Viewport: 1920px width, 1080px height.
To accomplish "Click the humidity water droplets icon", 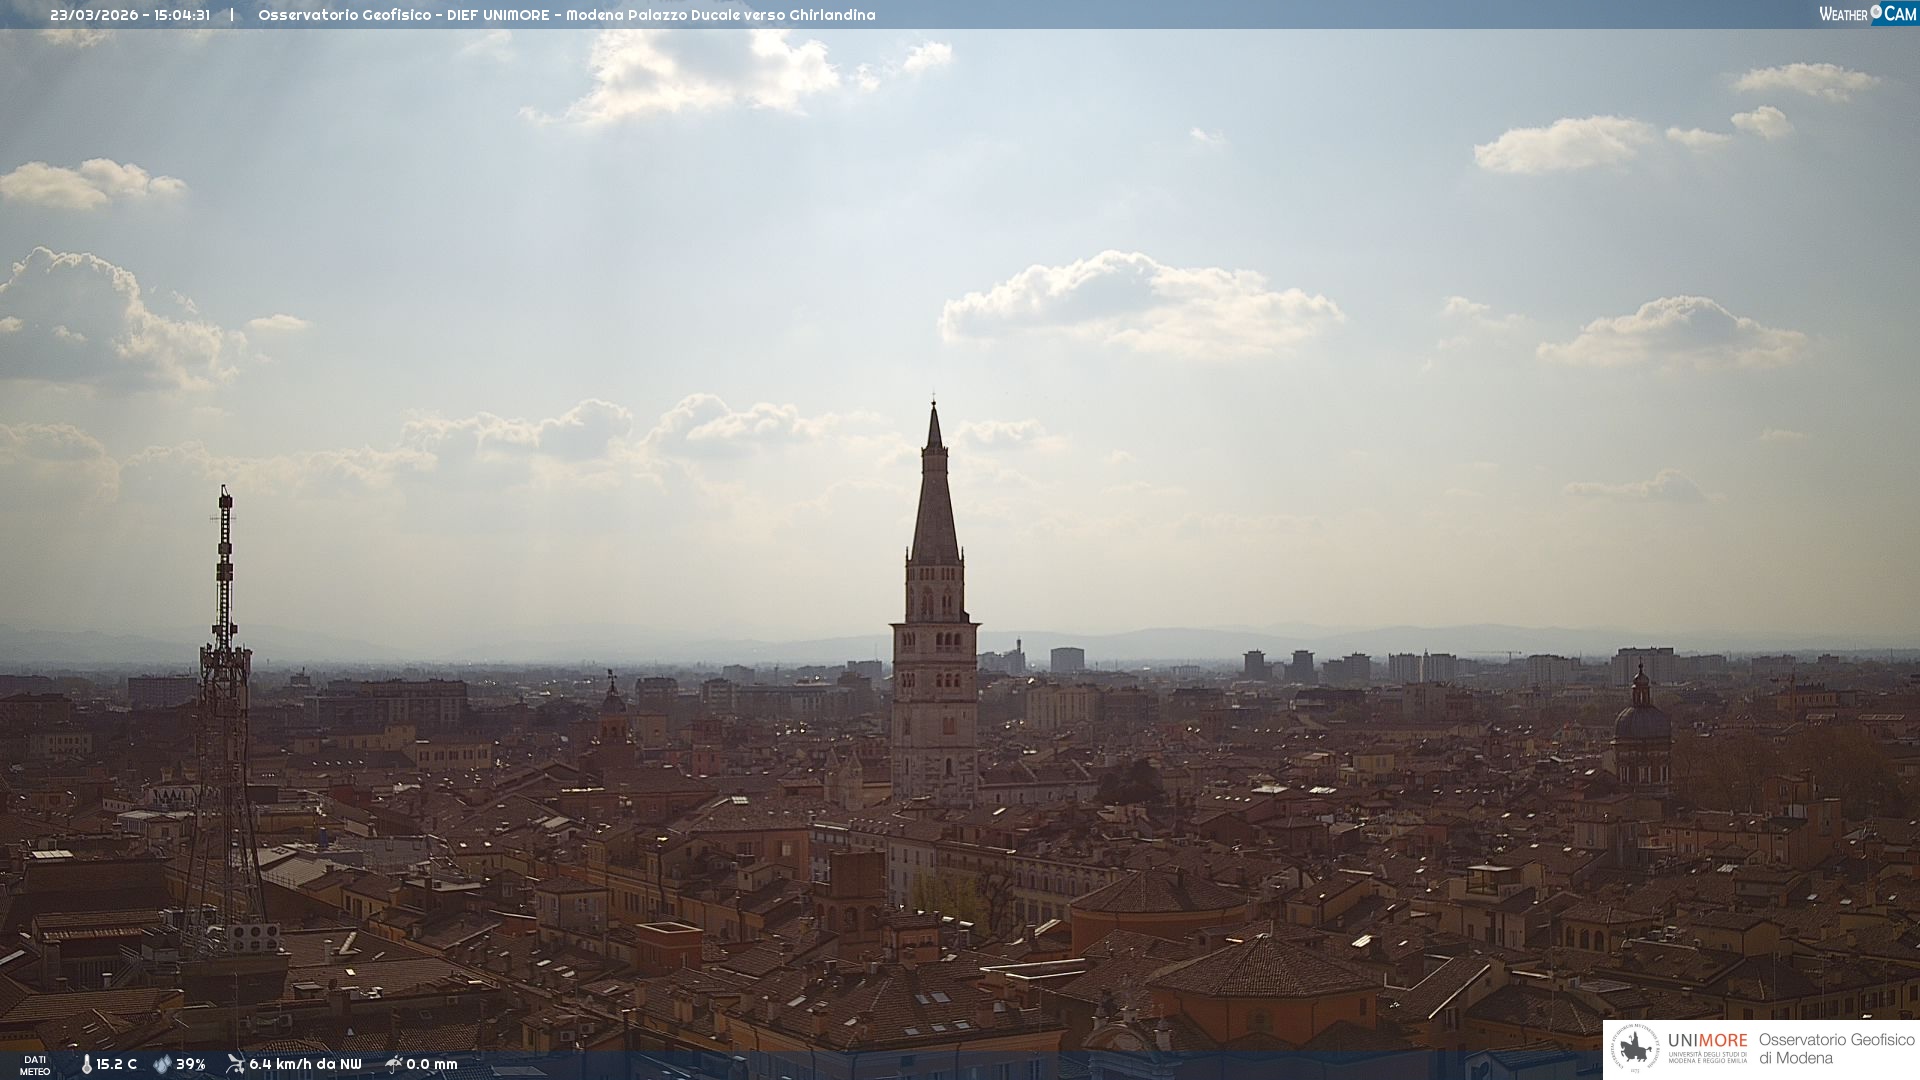I will (162, 1064).
